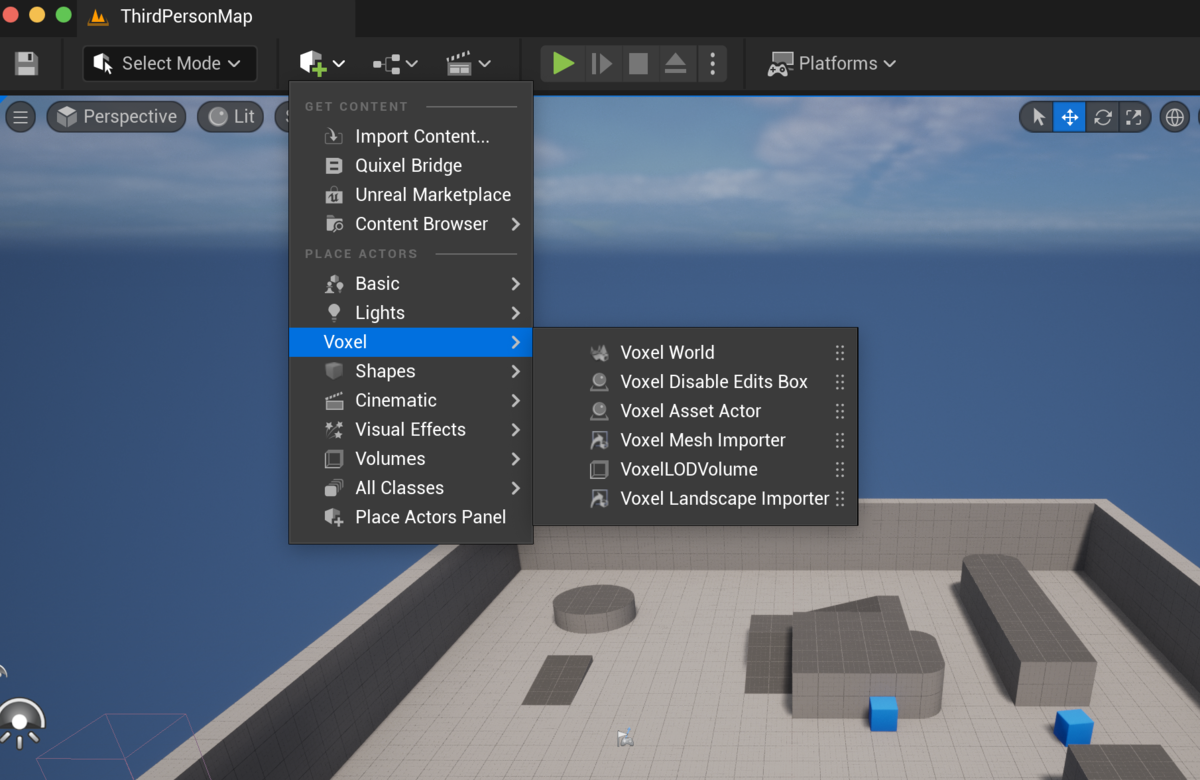This screenshot has height=780, width=1200.
Task: Click the Unreal Marketplace bag icon
Action: click(334, 195)
